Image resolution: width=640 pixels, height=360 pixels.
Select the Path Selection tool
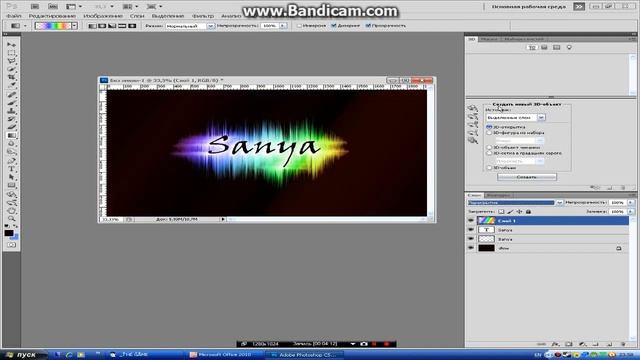pos(11,177)
